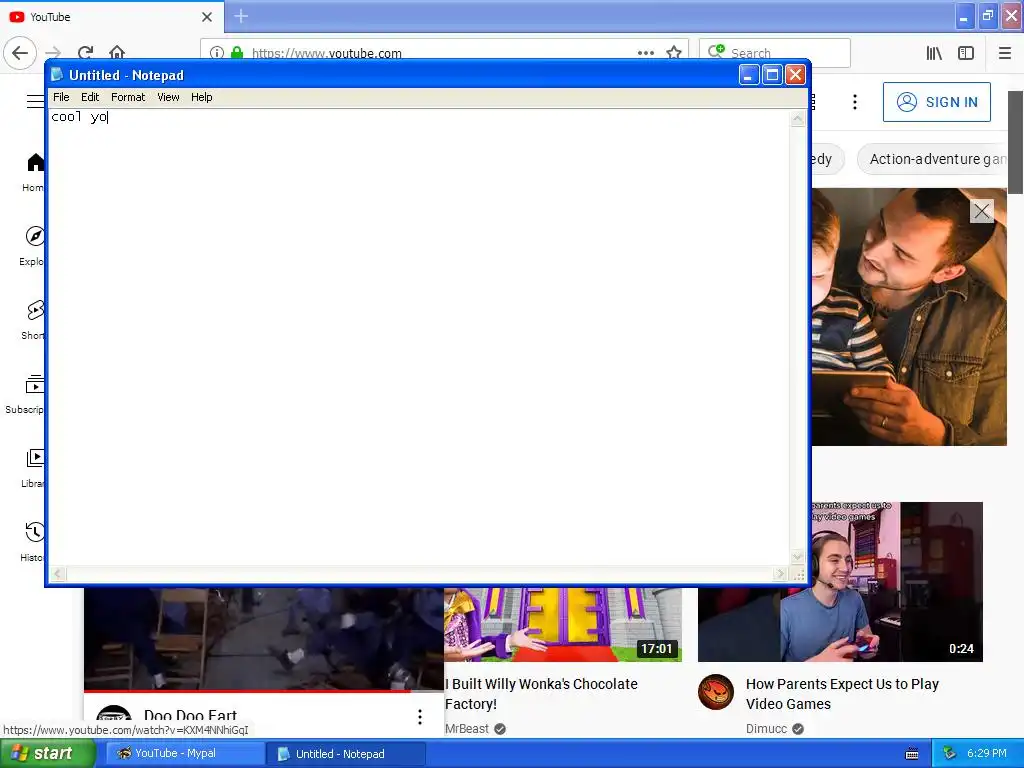Viewport: 1024px width, 768px height.
Task: Click the Dimucc channel avatar
Action: 716,692
